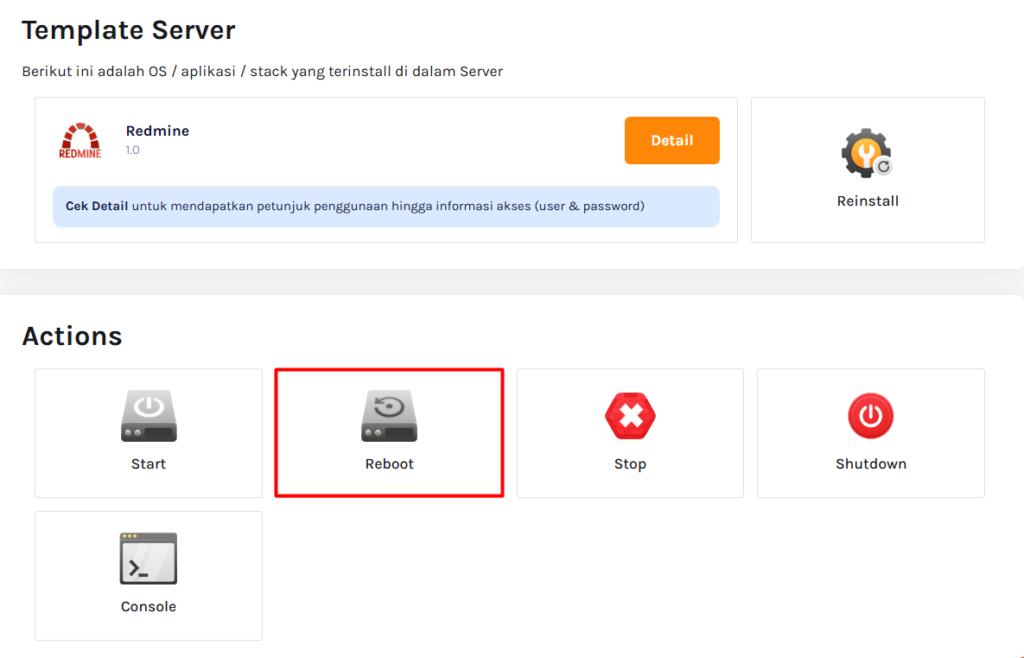Image resolution: width=1024 pixels, height=658 pixels.
Task: Click the Reboot disk icon
Action: pos(389,415)
